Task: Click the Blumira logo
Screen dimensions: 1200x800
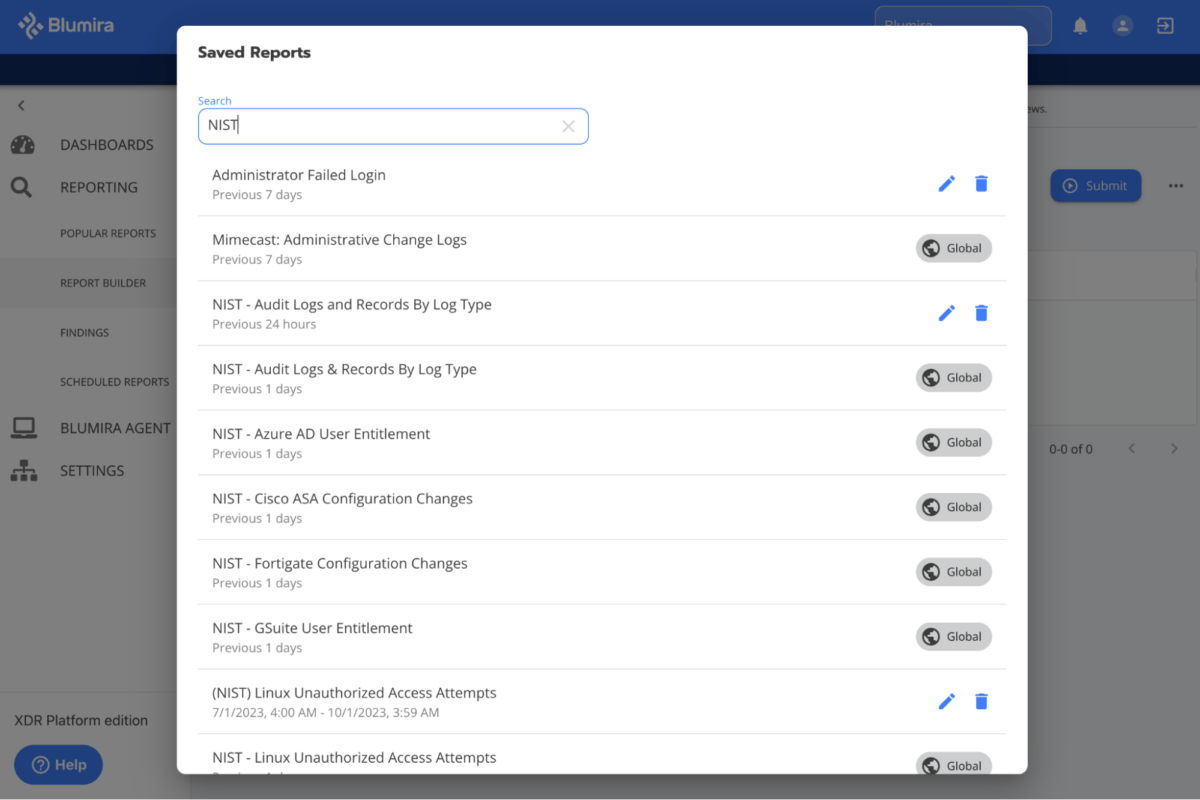Action: click(65, 25)
